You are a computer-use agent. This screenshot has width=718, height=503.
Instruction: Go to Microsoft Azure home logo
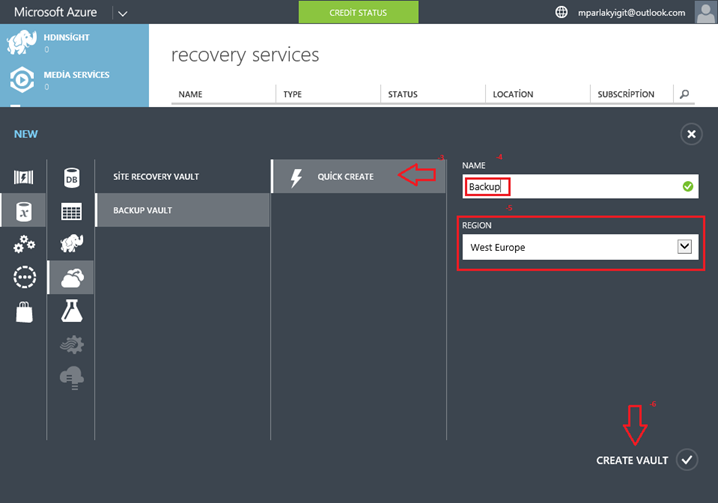55,12
